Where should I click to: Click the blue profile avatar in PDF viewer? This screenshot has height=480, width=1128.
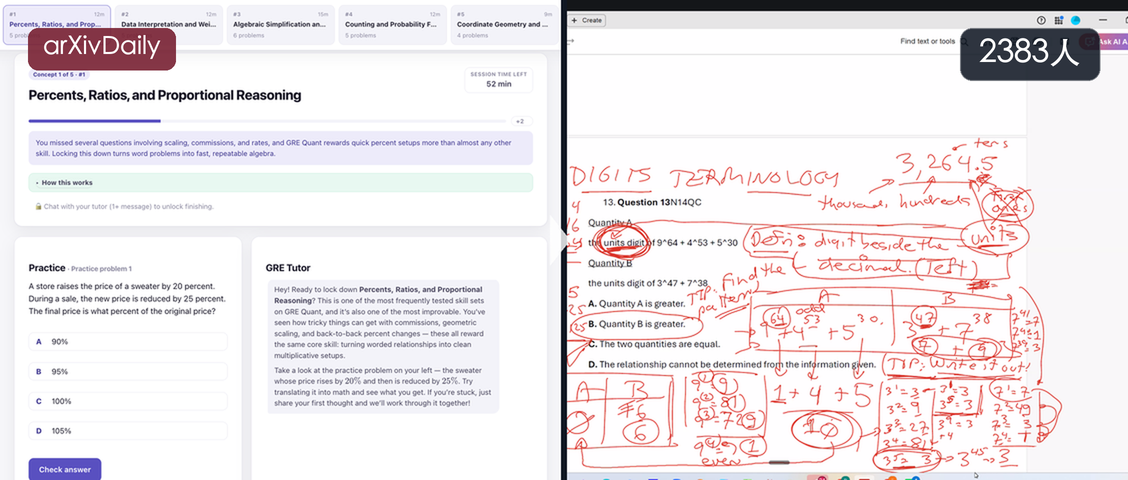[1075, 20]
